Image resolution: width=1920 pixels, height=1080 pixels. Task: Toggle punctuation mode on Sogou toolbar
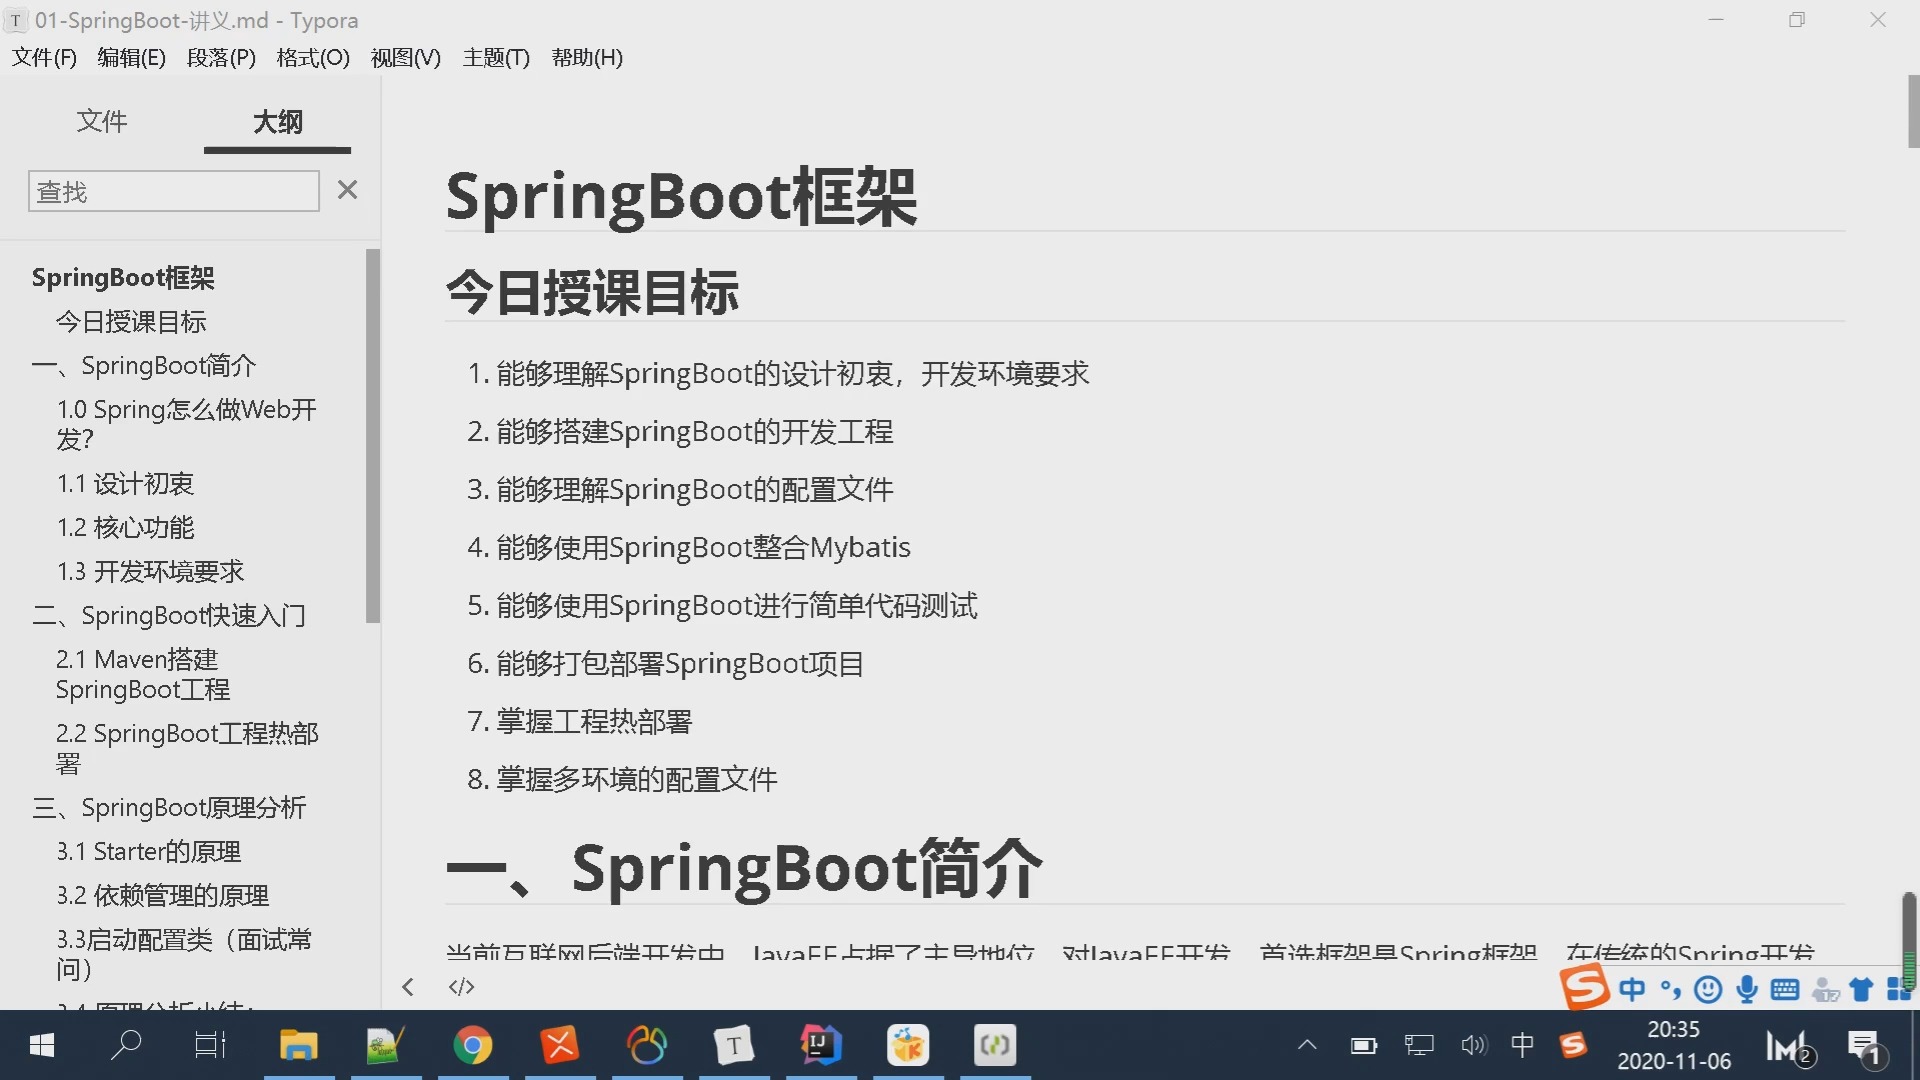pyautogui.click(x=1670, y=990)
